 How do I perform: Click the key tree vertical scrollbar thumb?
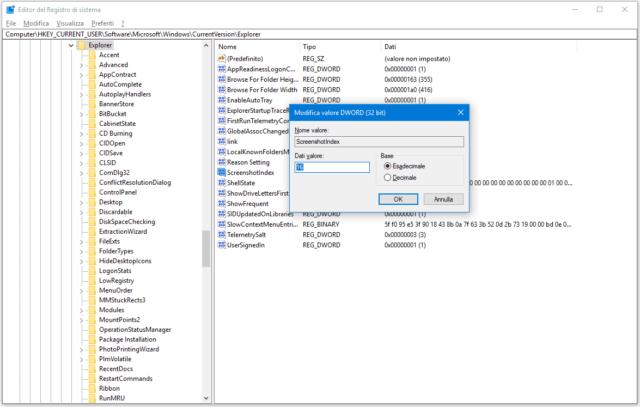(x=207, y=249)
